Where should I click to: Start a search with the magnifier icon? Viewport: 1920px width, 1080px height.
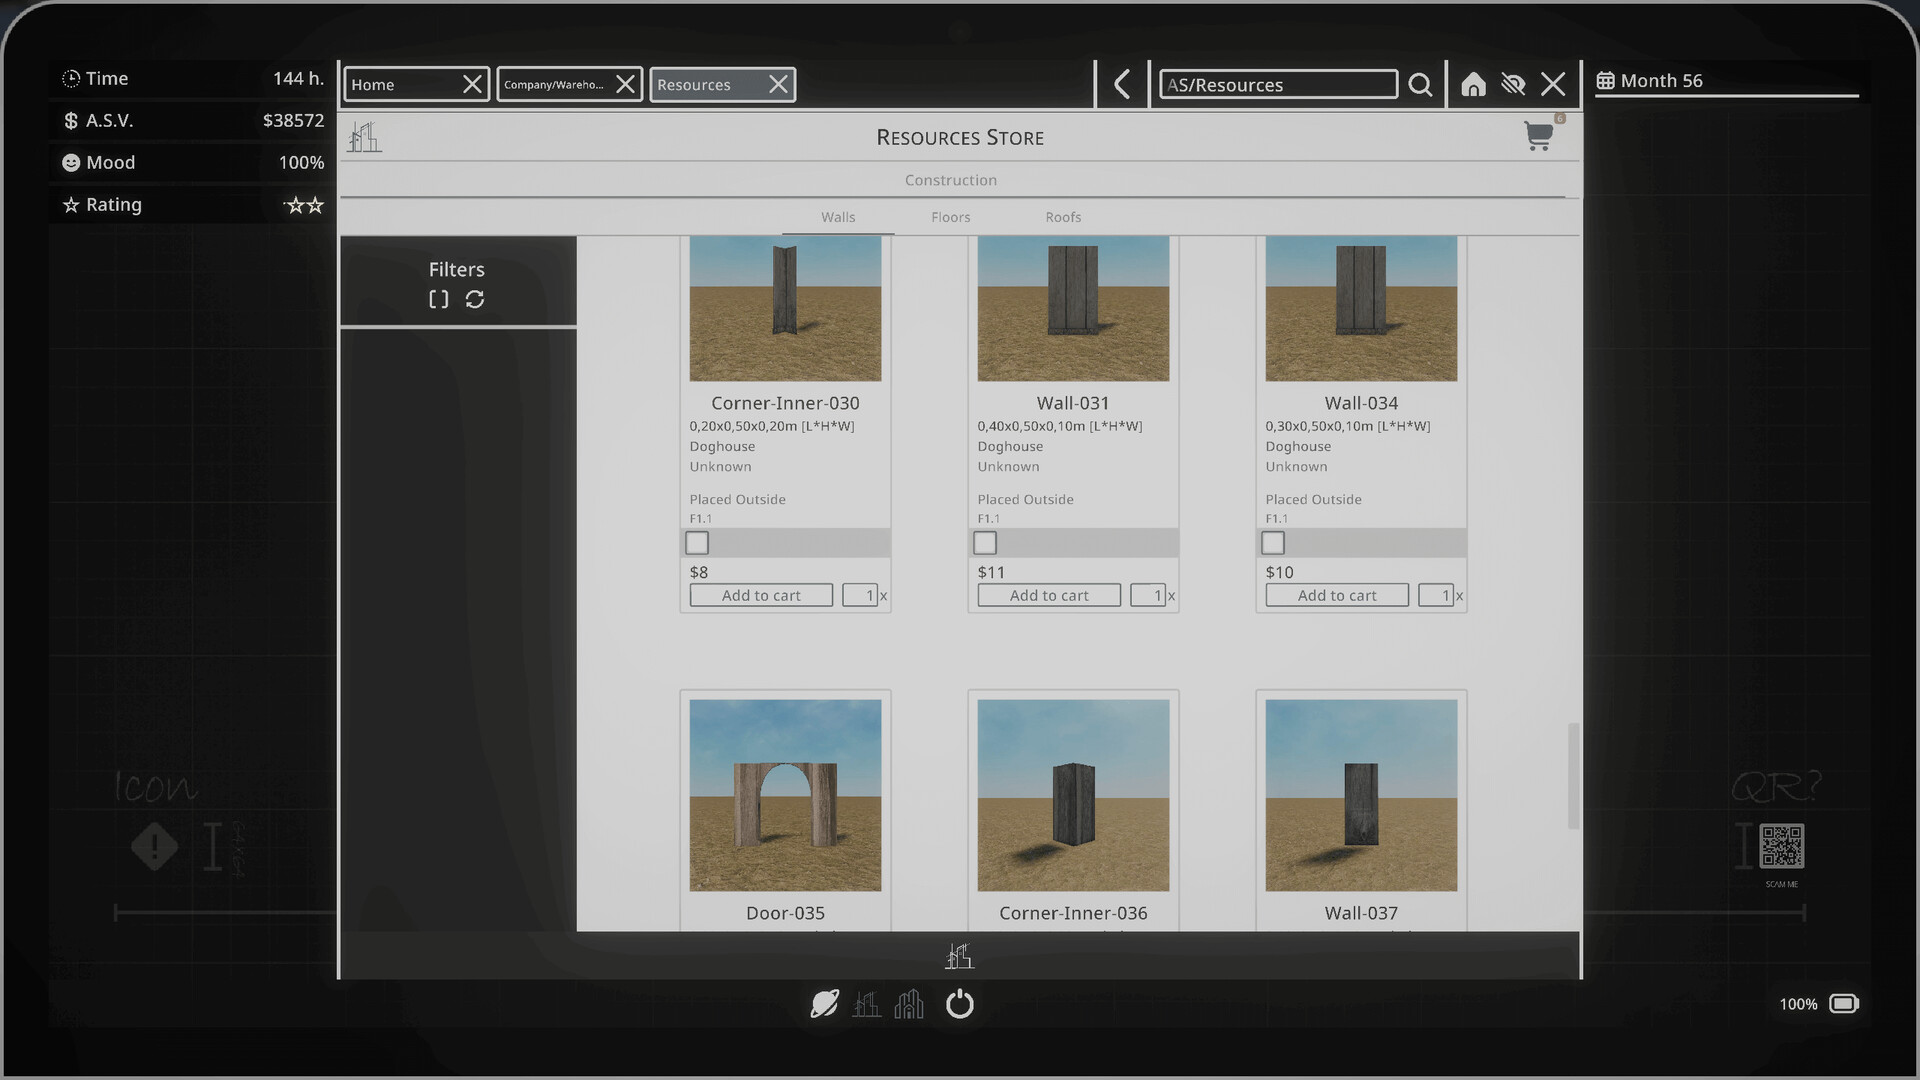1420,84
